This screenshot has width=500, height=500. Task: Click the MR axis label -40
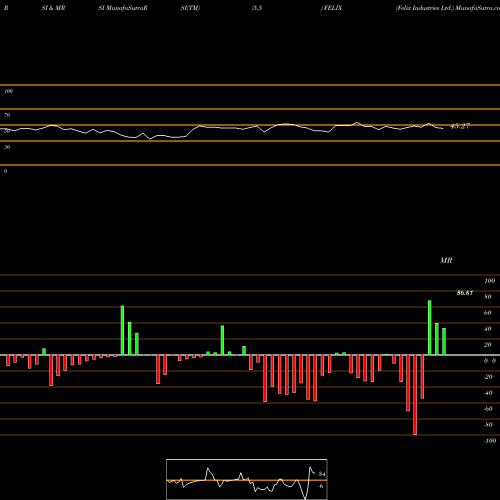[x=488, y=393]
